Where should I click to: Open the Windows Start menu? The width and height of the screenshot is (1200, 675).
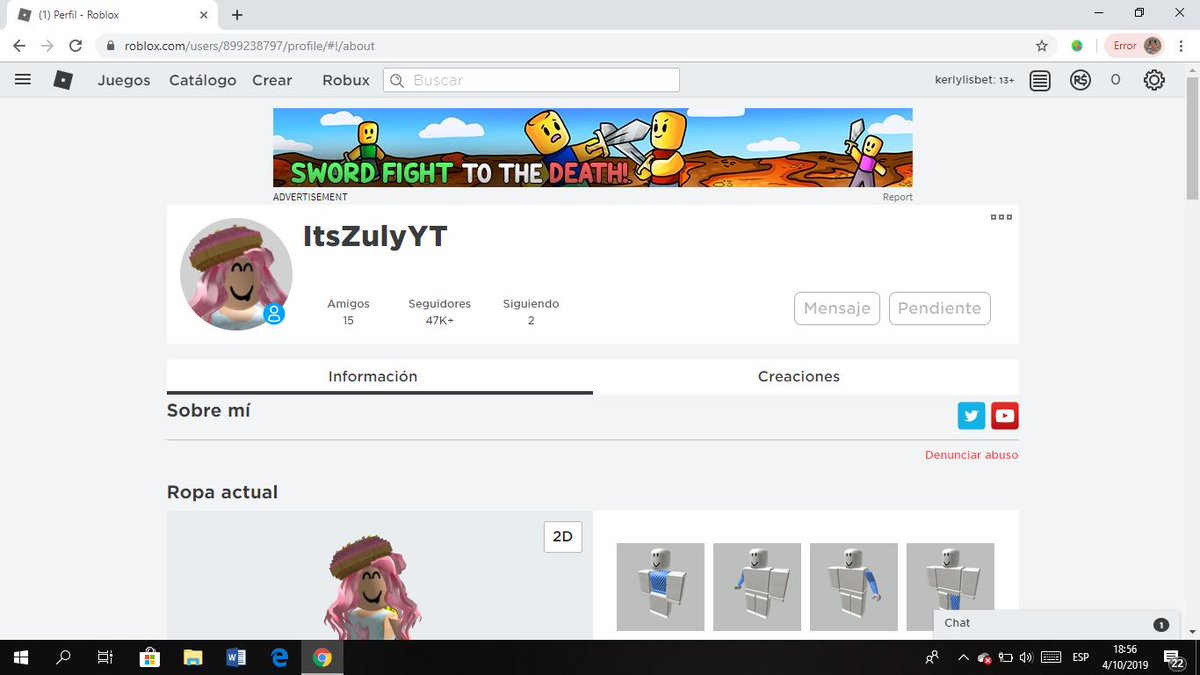point(21,657)
